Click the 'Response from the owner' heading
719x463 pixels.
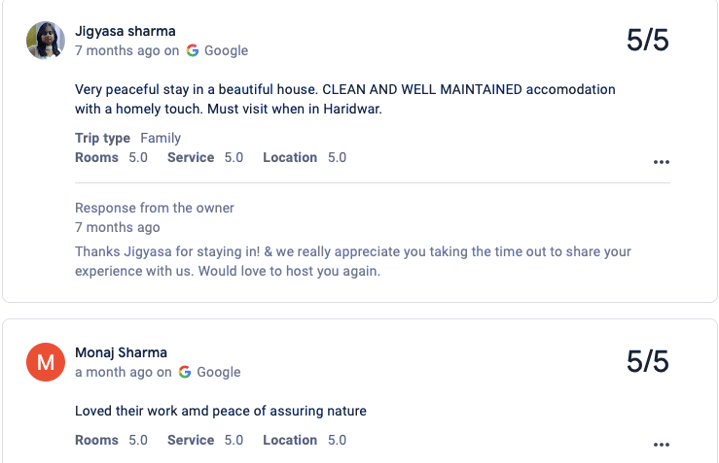pyautogui.click(x=155, y=208)
